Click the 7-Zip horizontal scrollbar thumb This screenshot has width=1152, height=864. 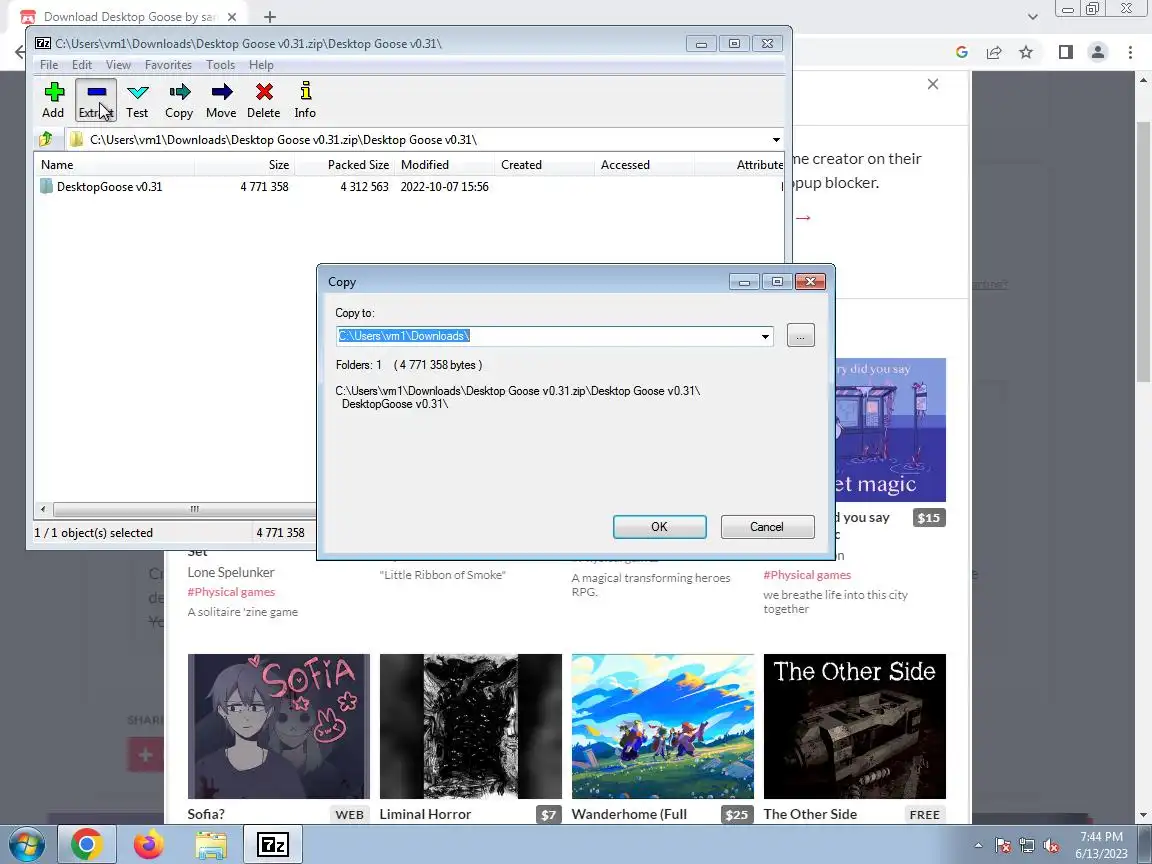(x=195, y=508)
